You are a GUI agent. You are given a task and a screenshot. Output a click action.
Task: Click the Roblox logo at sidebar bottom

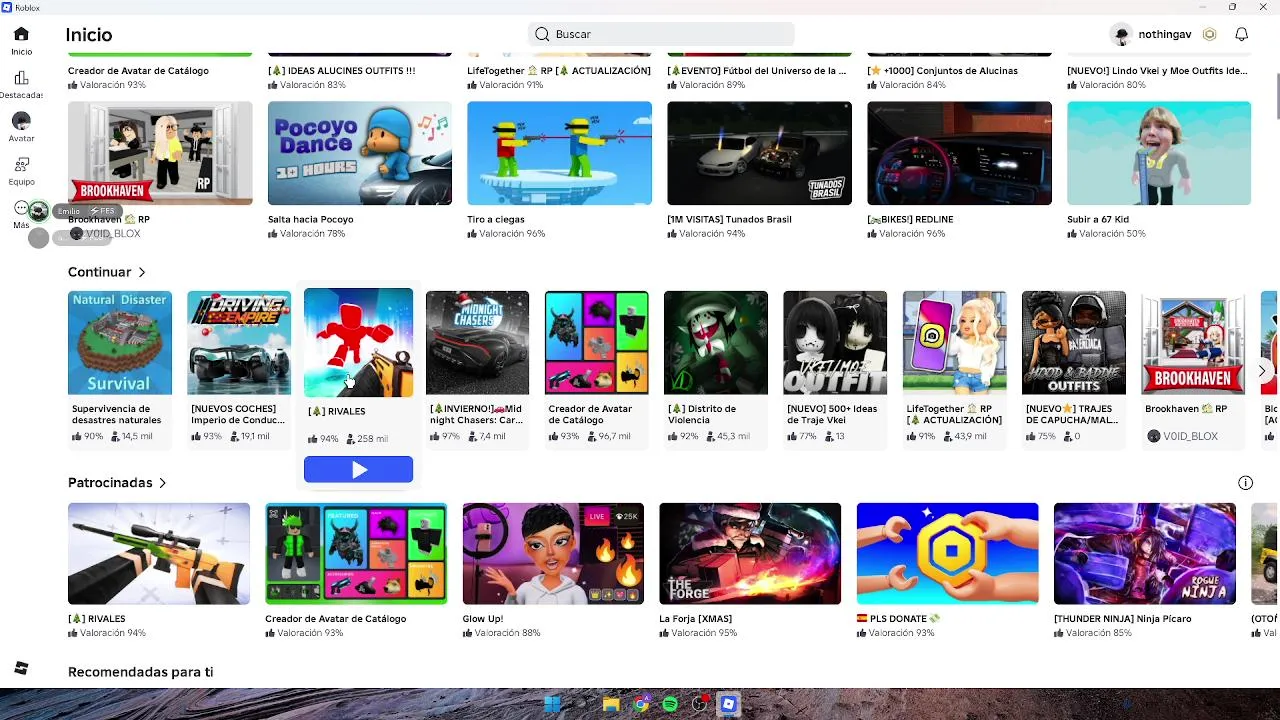(21, 668)
